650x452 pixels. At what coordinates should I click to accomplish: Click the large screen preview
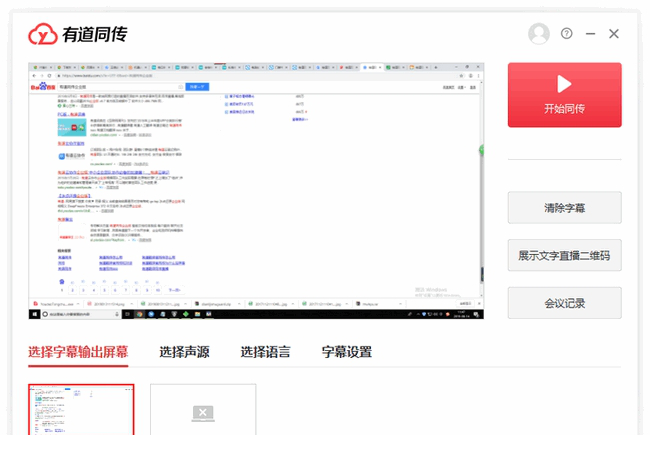pyautogui.click(x=256, y=191)
